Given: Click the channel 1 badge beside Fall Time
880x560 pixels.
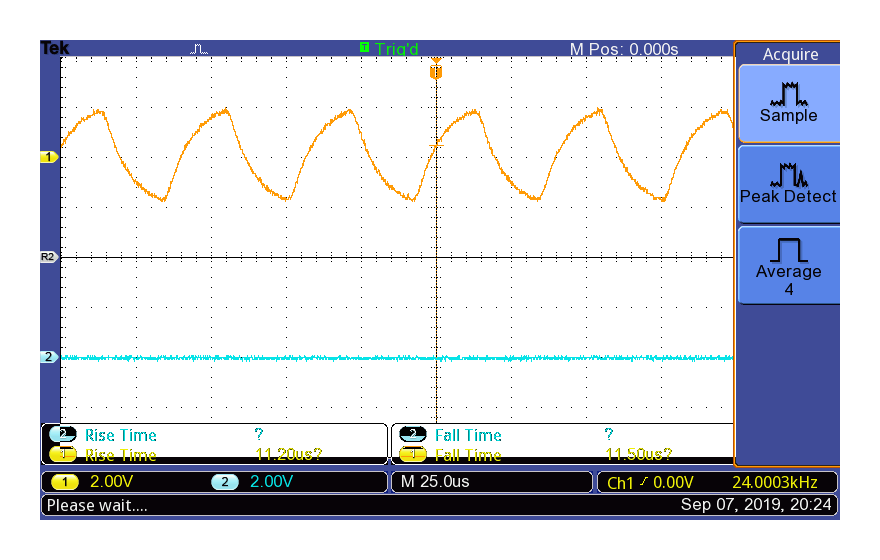Looking at the screenshot, I should 413,454.
